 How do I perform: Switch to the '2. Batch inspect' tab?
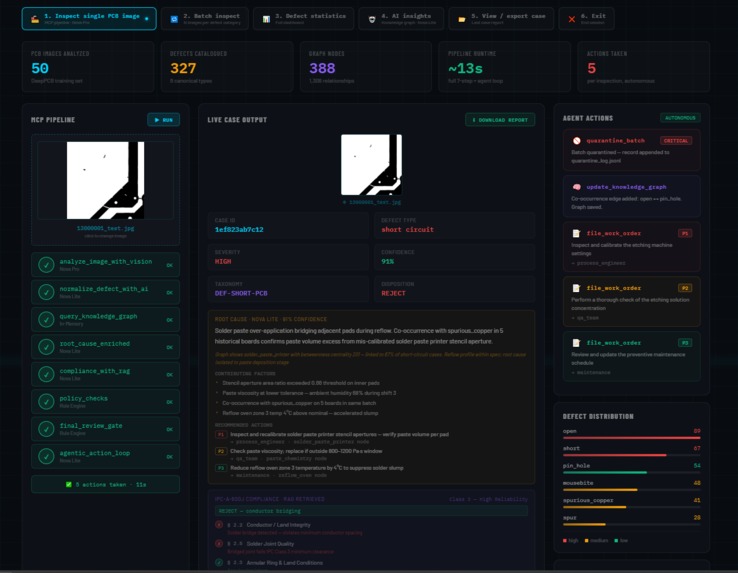[x=205, y=19]
